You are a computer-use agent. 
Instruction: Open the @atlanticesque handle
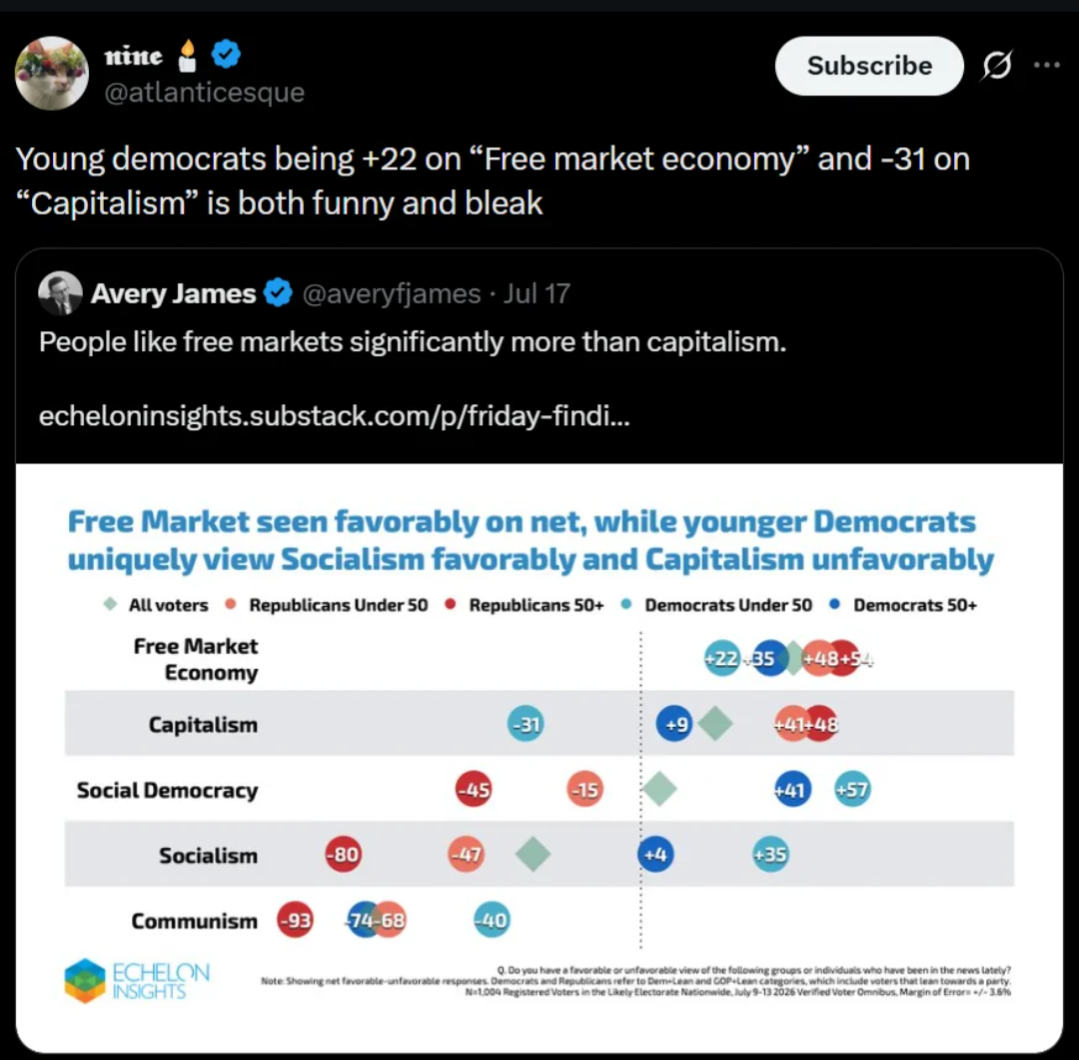pyautogui.click(x=204, y=92)
